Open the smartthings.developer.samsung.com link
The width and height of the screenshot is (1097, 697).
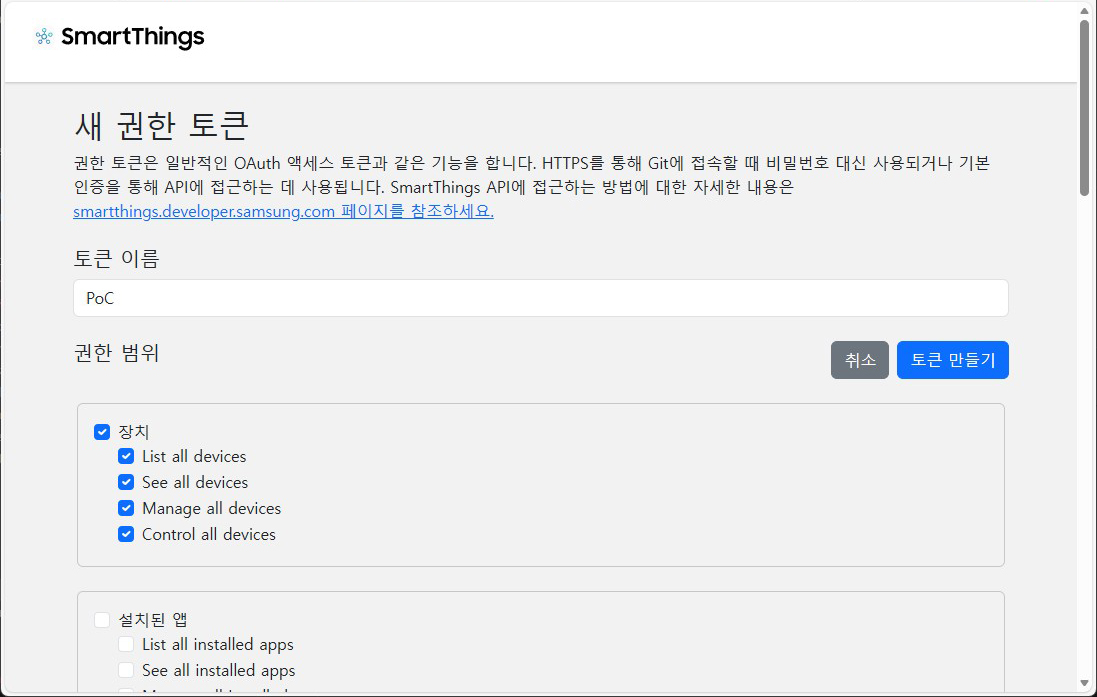pyautogui.click(x=282, y=211)
